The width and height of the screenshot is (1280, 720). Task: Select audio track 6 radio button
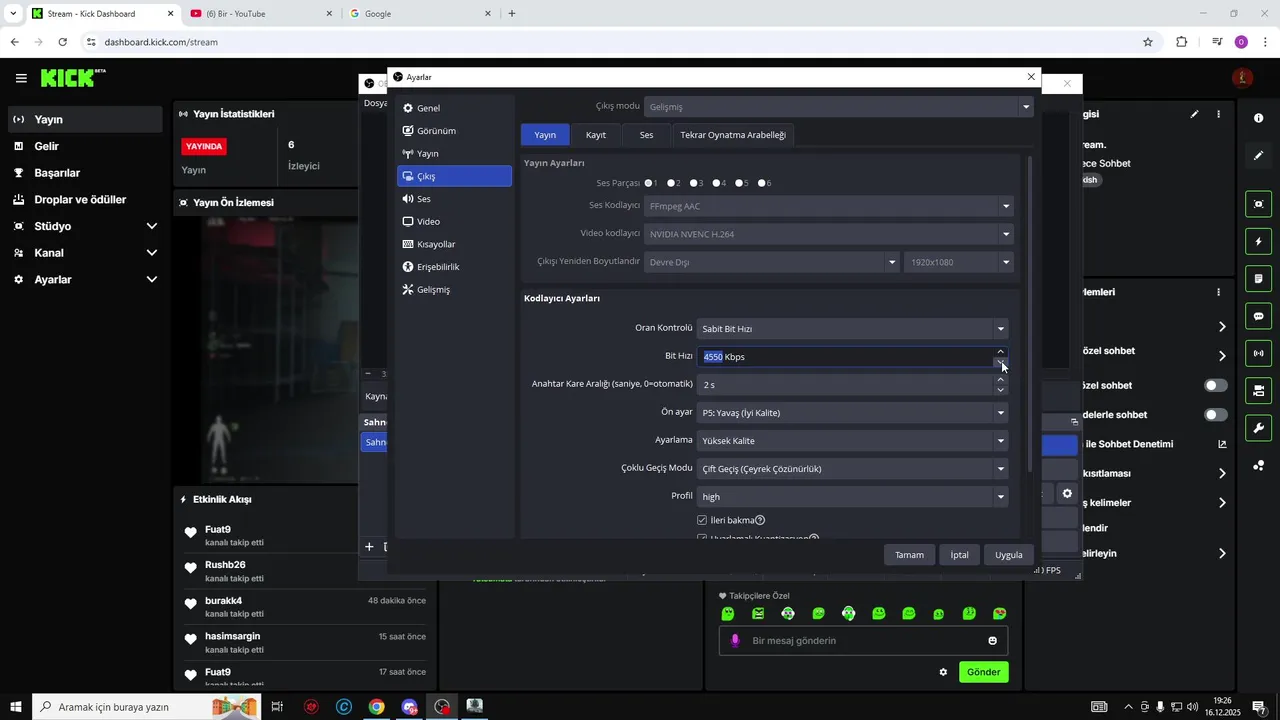[762, 183]
